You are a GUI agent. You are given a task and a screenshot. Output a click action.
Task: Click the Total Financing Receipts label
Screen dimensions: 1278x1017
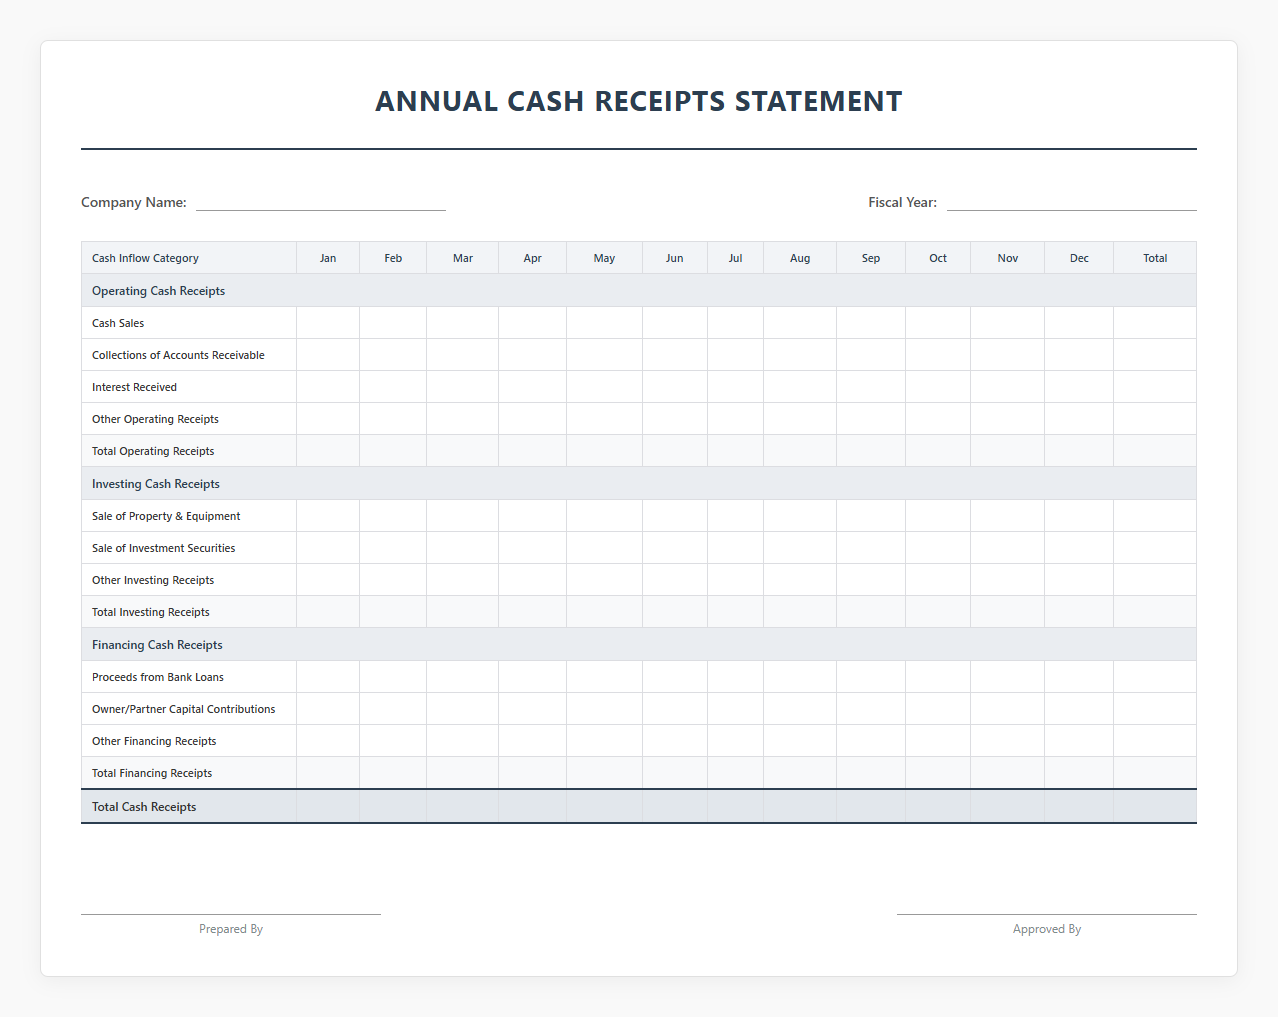[152, 773]
